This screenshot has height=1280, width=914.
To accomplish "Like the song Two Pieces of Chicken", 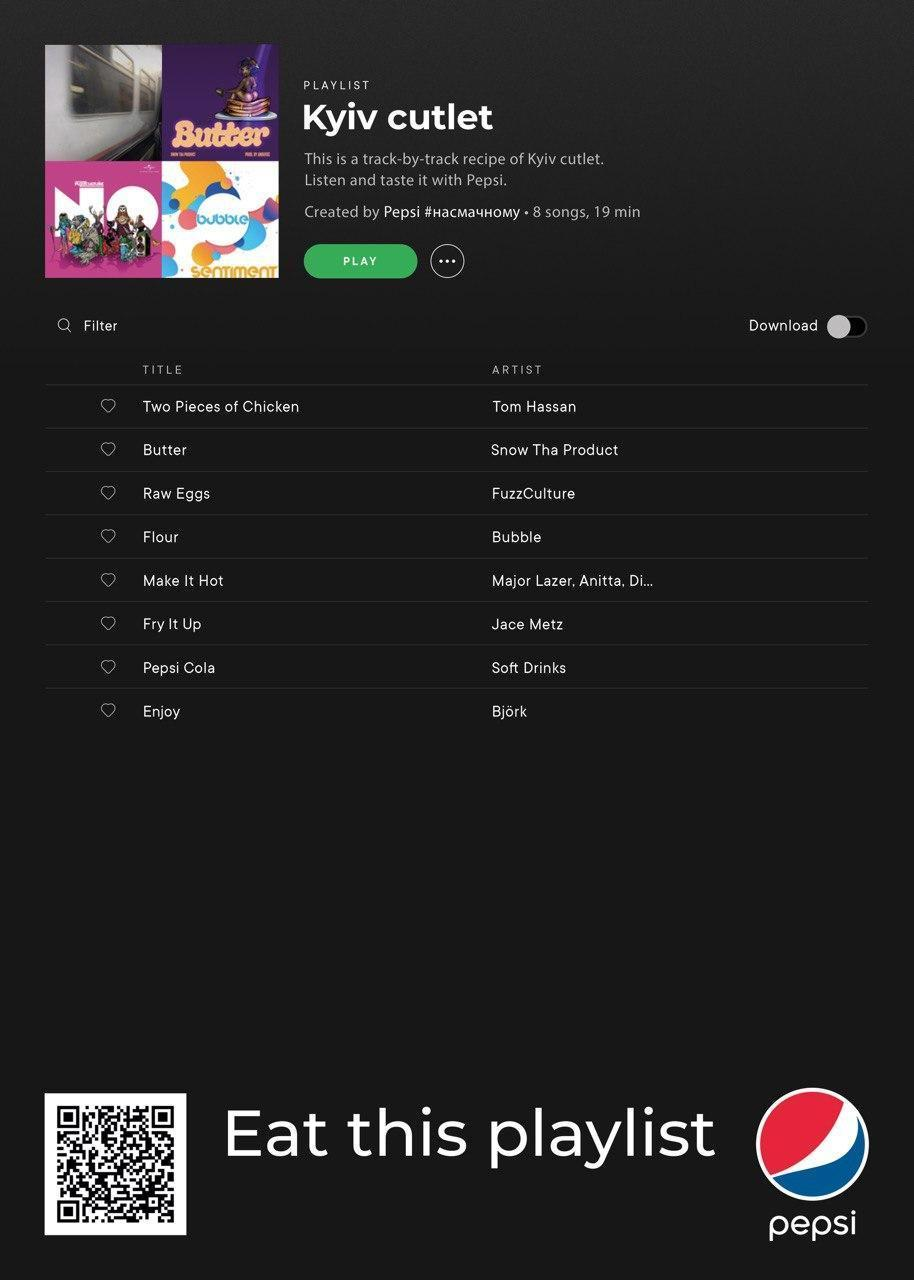I will [x=108, y=406].
